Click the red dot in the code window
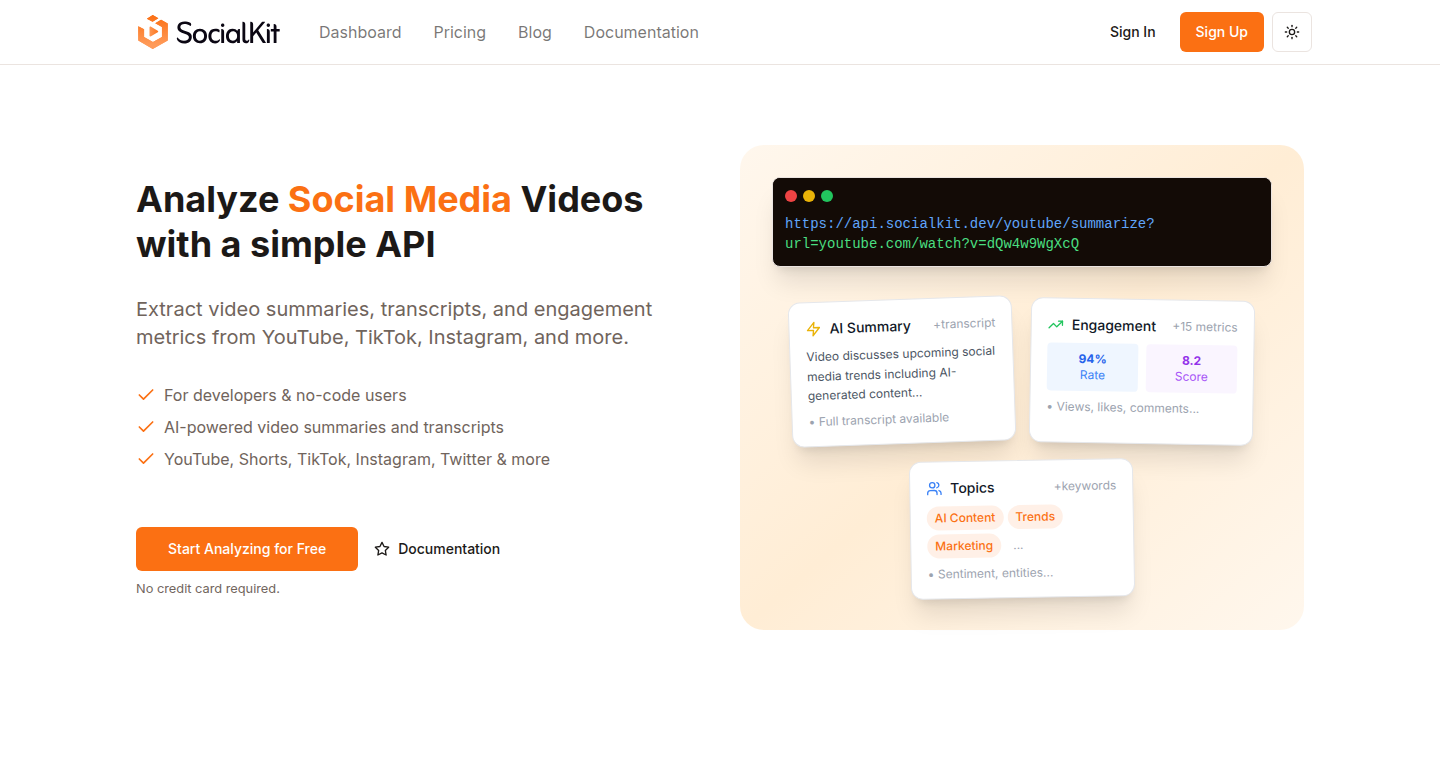The width and height of the screenshot is (1440, 761). (x=791, y=196)
